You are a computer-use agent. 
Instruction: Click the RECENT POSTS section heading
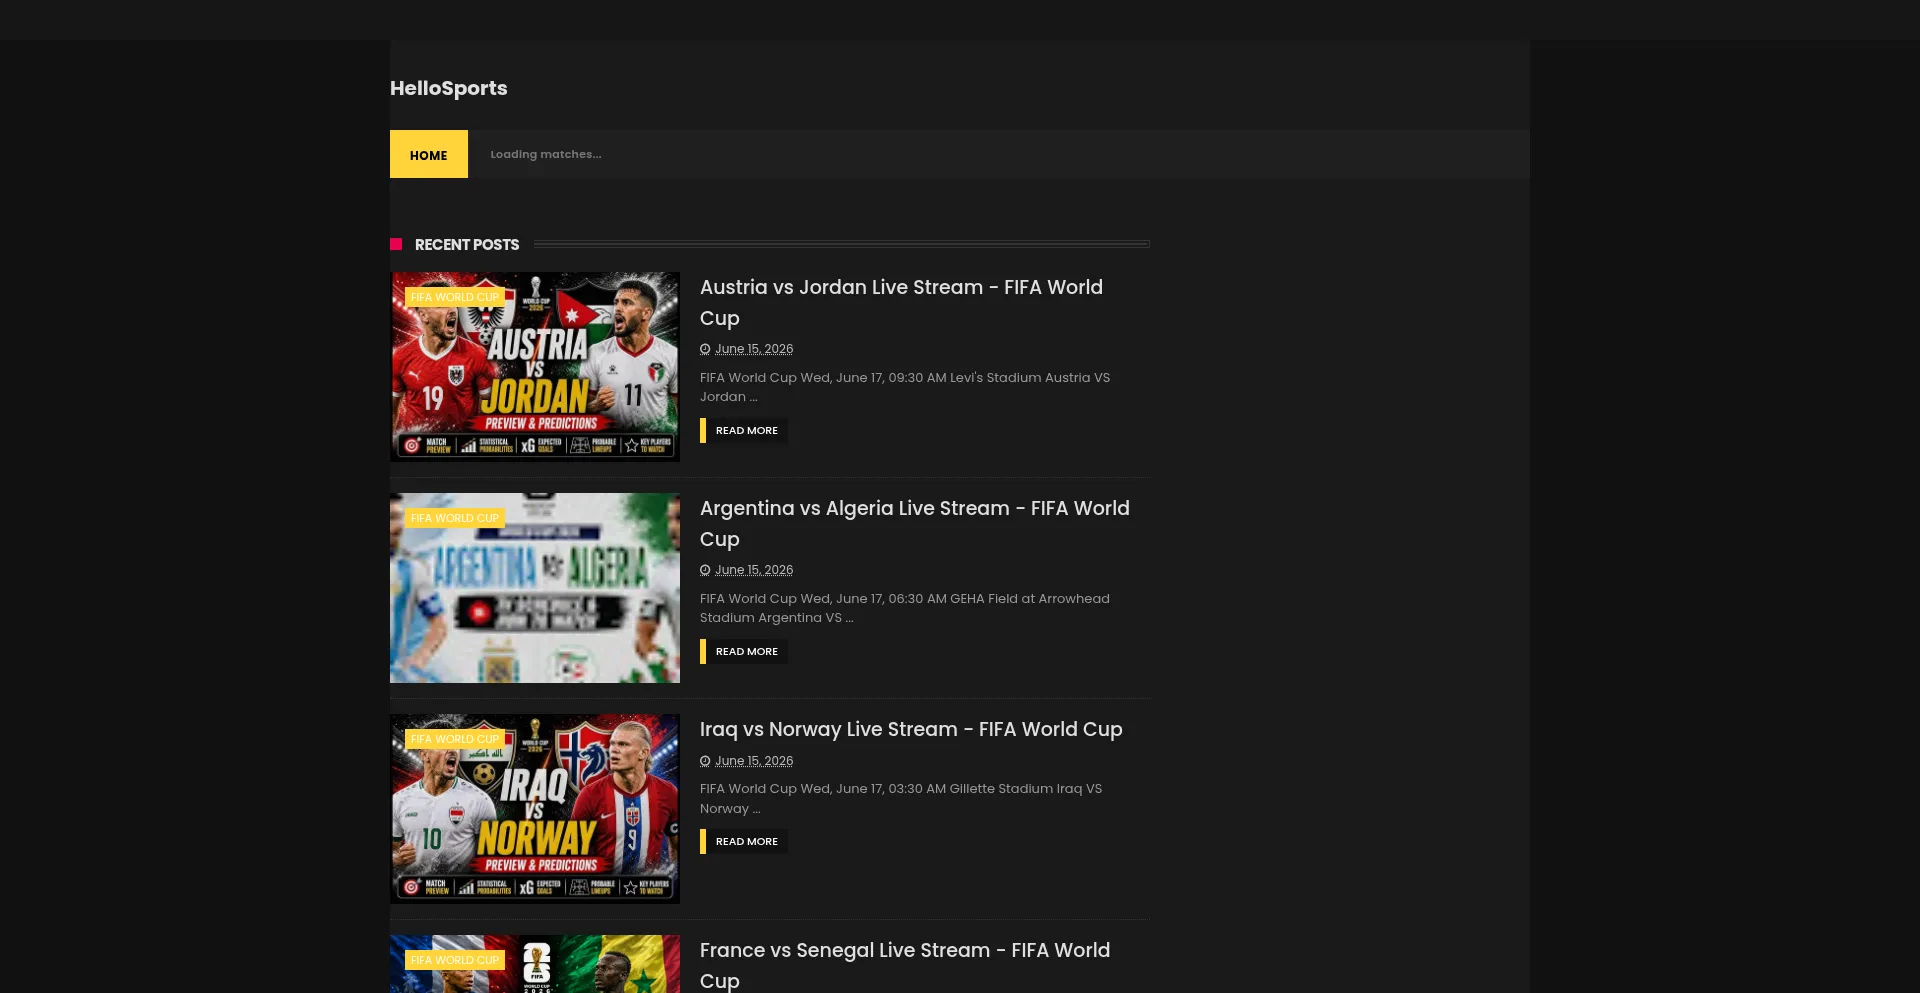click(467, 245)
